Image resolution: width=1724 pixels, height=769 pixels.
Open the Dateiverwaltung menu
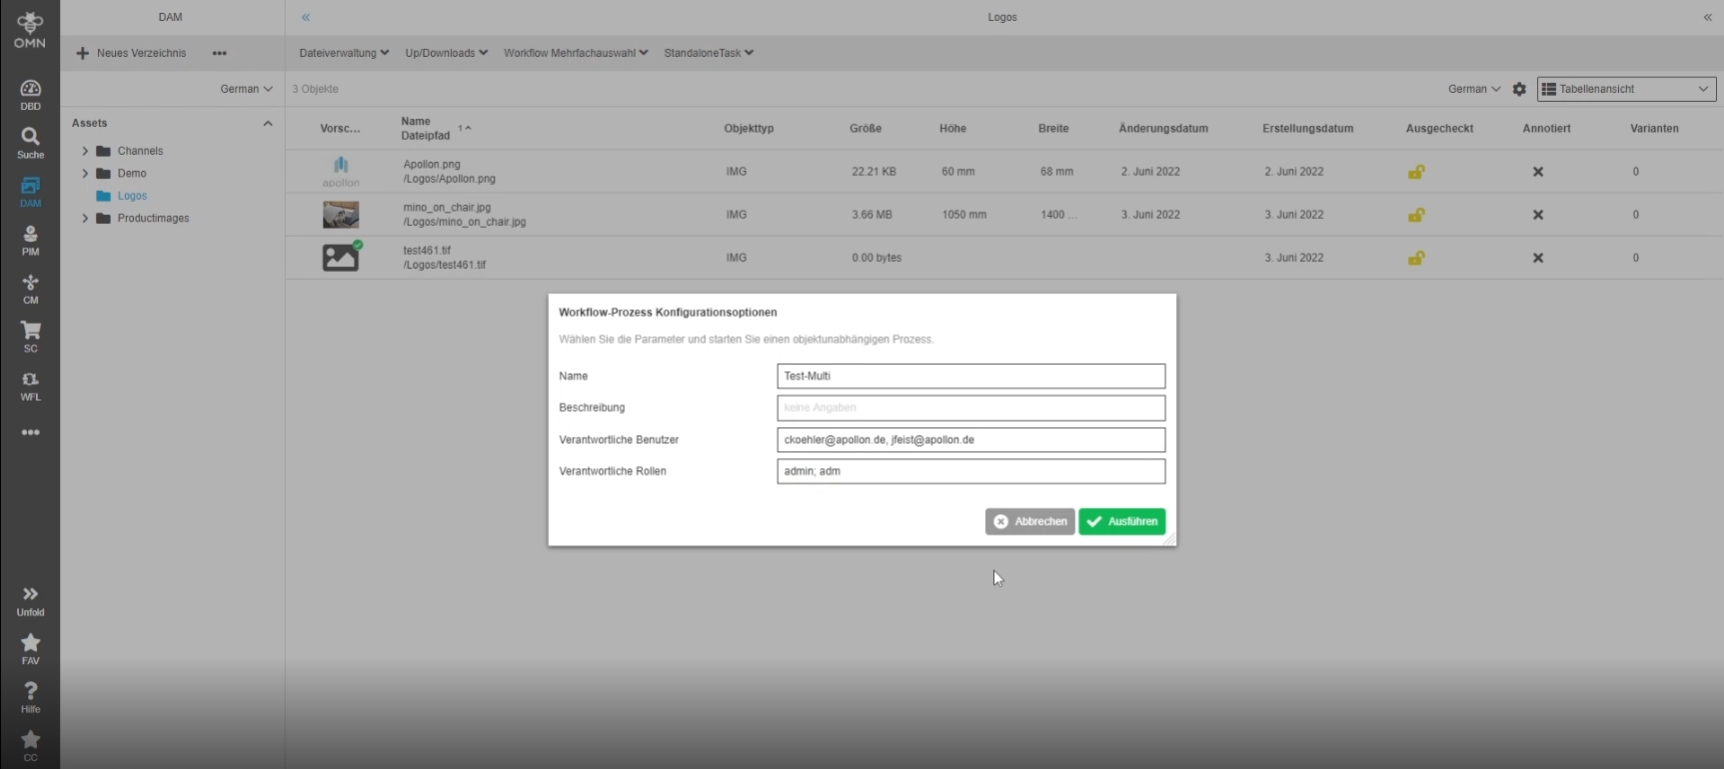343,53
